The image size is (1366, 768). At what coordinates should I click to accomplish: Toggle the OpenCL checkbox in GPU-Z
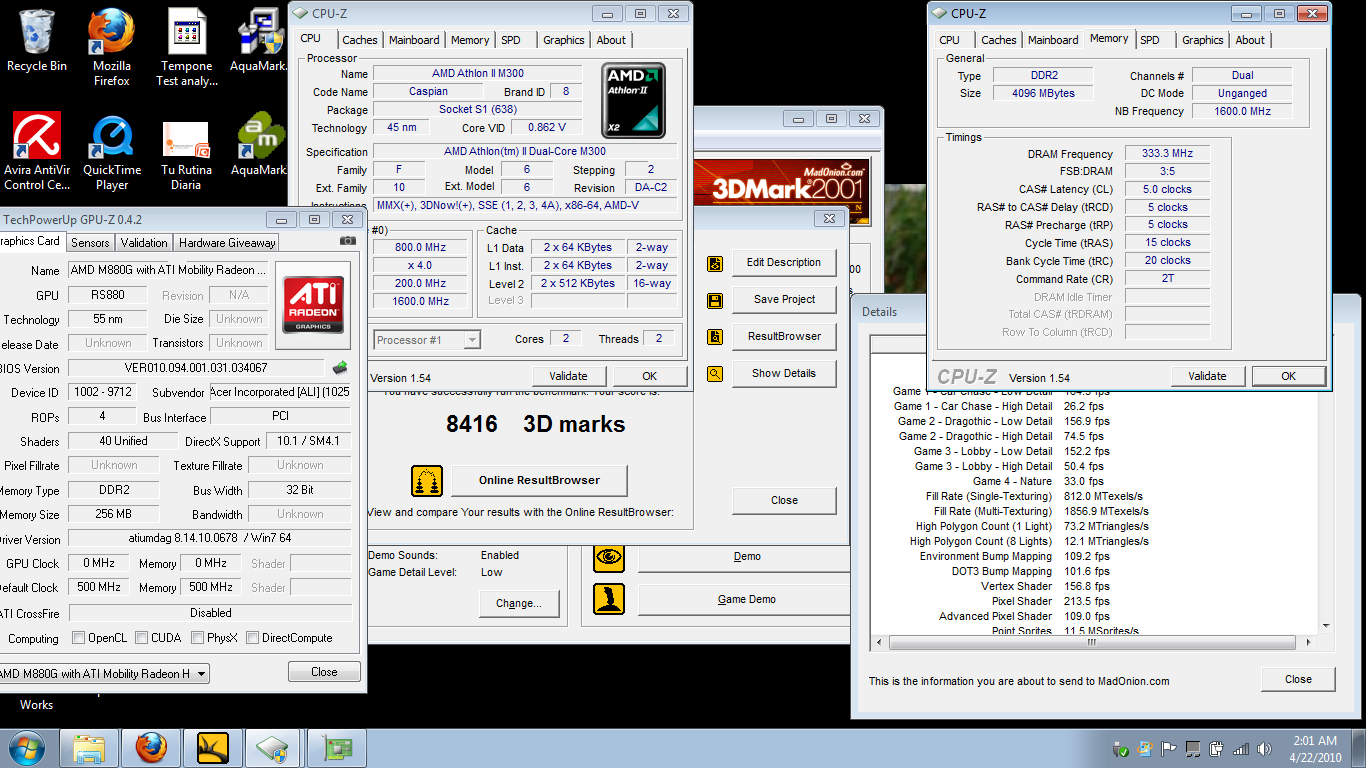79,638
